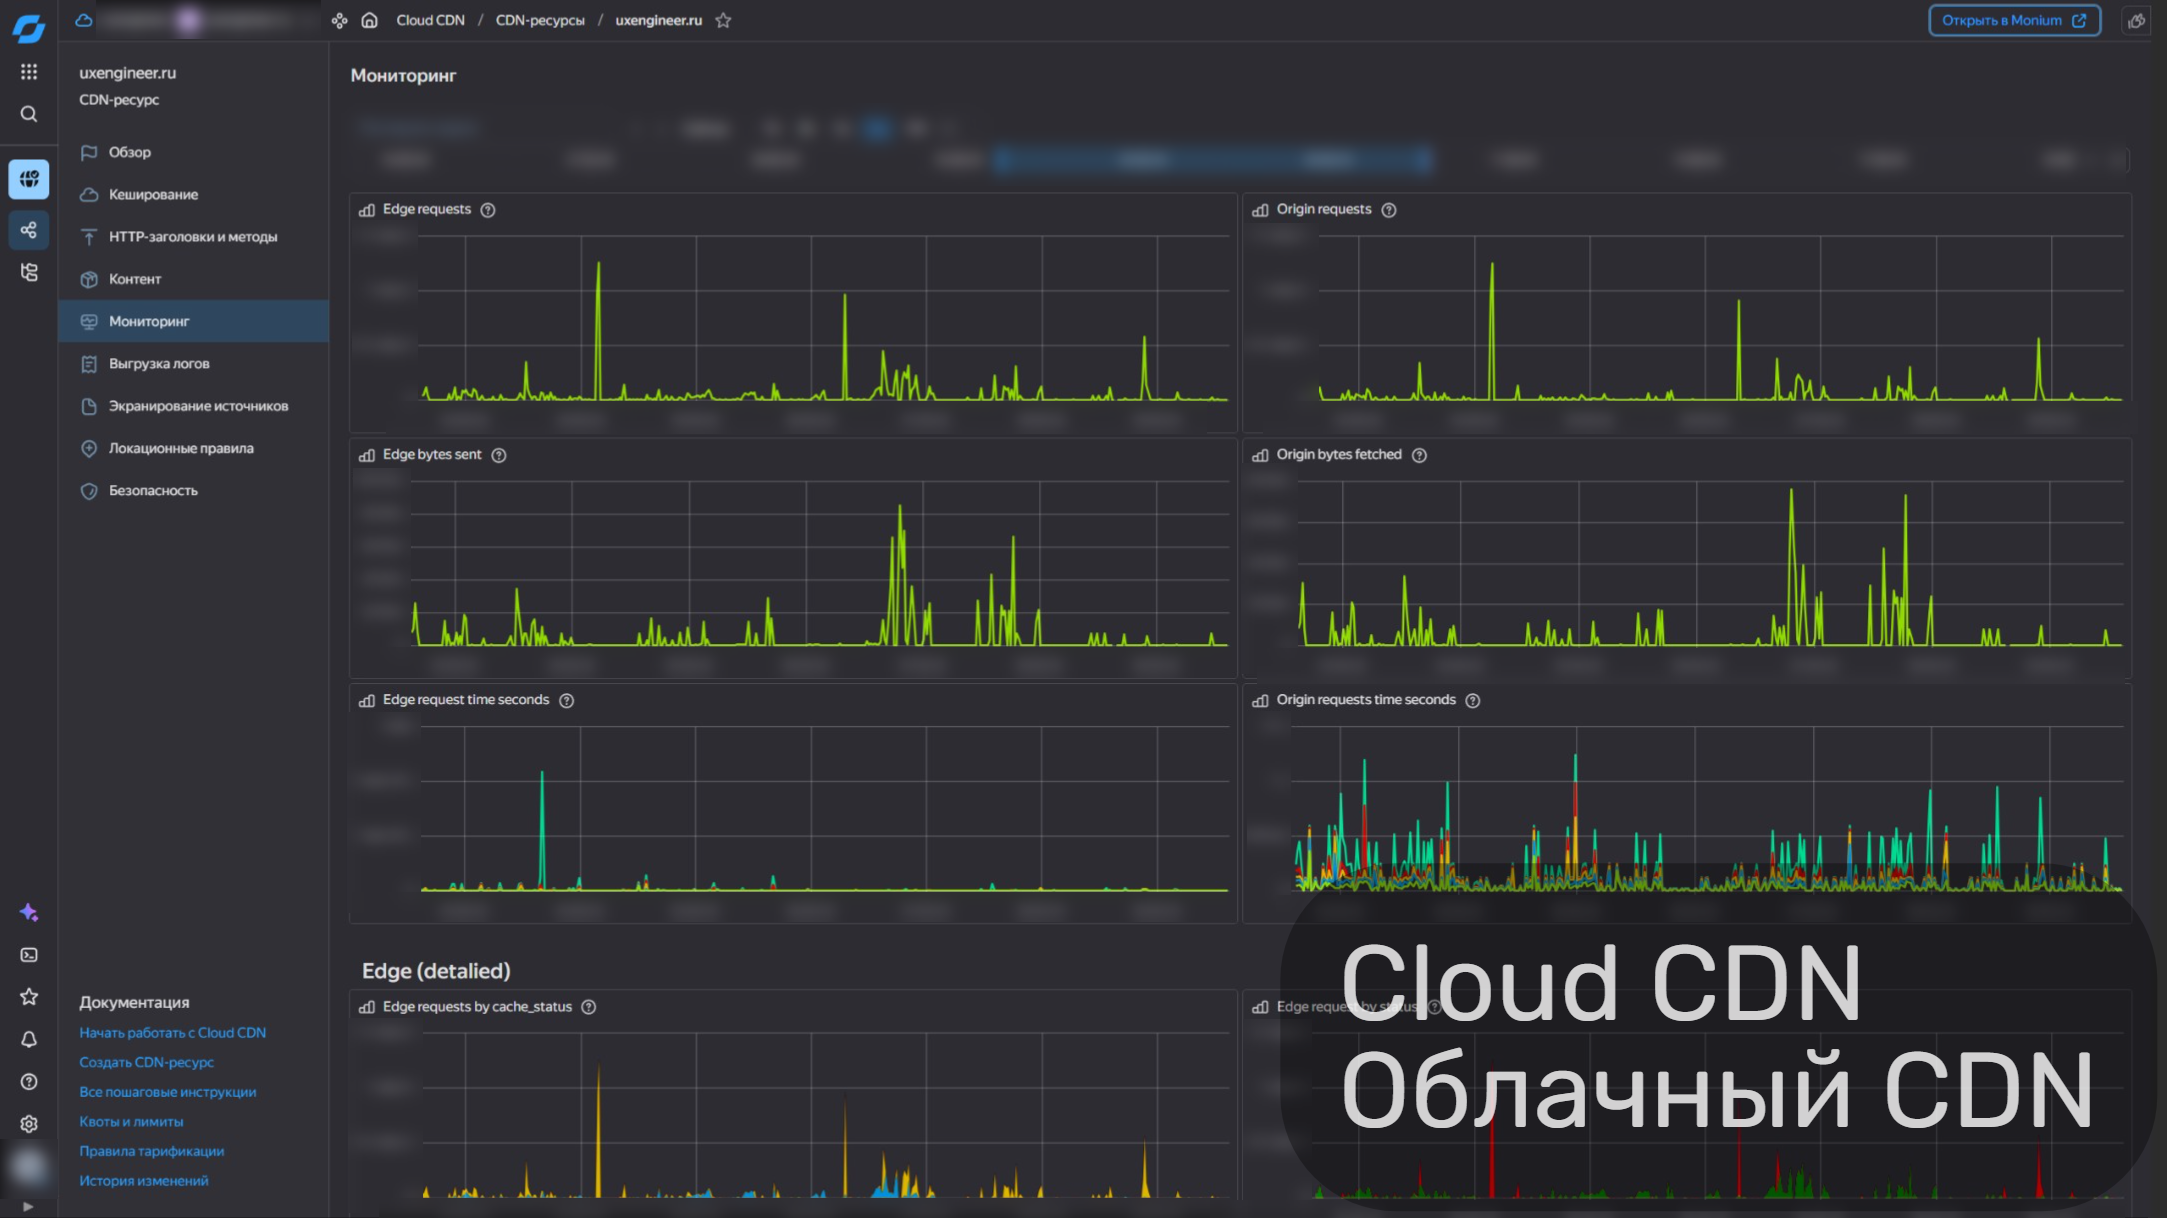The height and width of the screenshot is (1218, 2167).
Task: Show help for Edge bytes sent
Action: [499, 455]
